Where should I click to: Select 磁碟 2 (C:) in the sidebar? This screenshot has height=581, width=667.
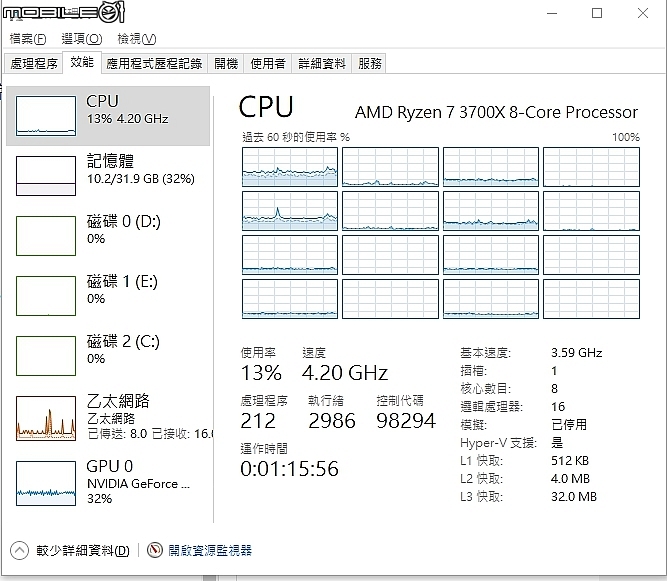pyautogui.click(x=108, y=356)
